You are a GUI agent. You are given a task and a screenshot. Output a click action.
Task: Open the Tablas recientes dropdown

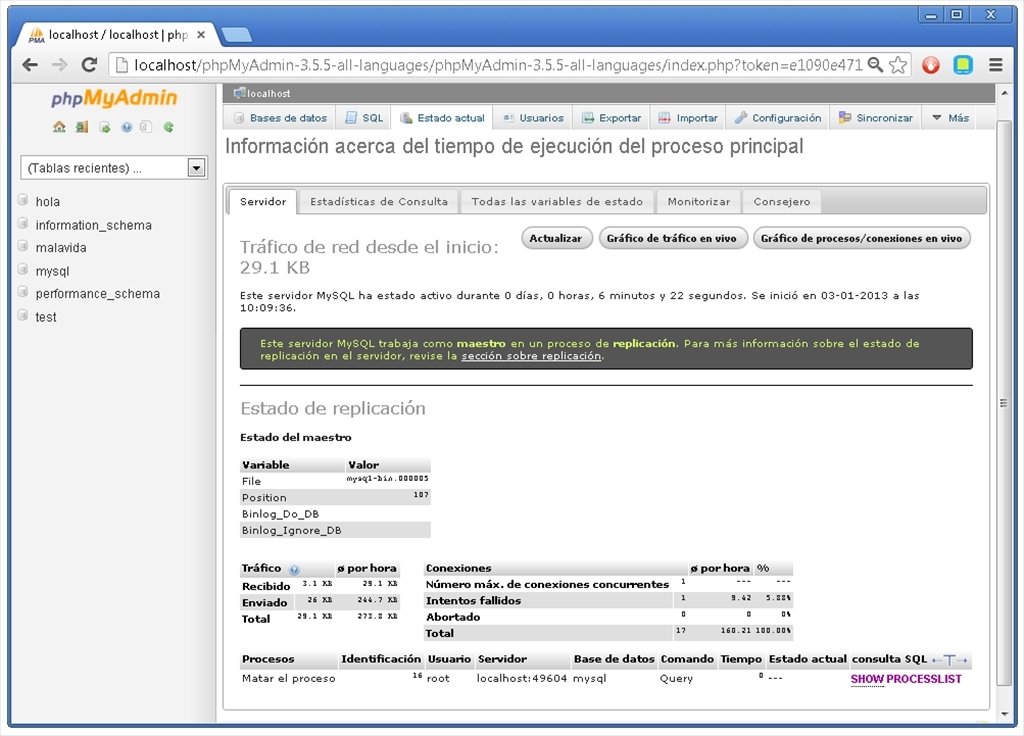[x=114, y=168]
